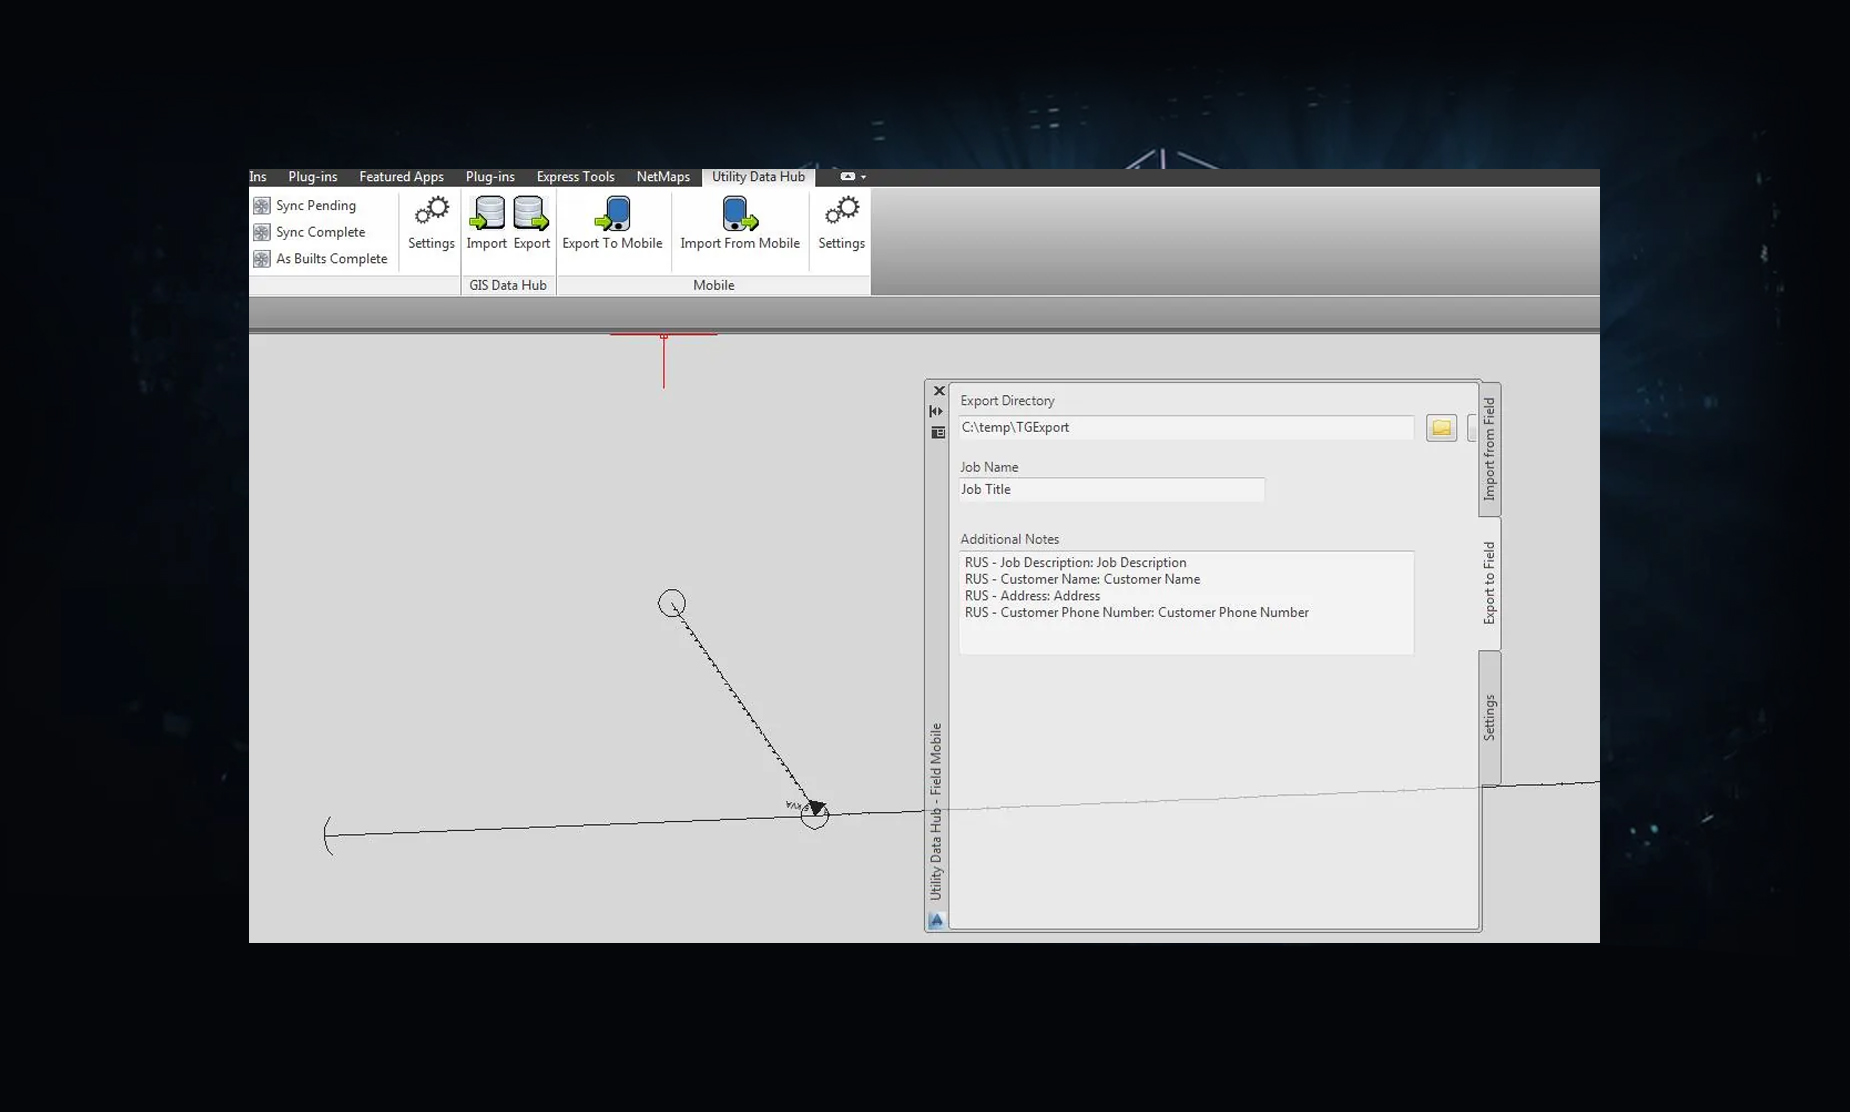Open the vertical Settings tab on the palette
Viewport: 1850px width, 1112px height.
click(1489, 717)
